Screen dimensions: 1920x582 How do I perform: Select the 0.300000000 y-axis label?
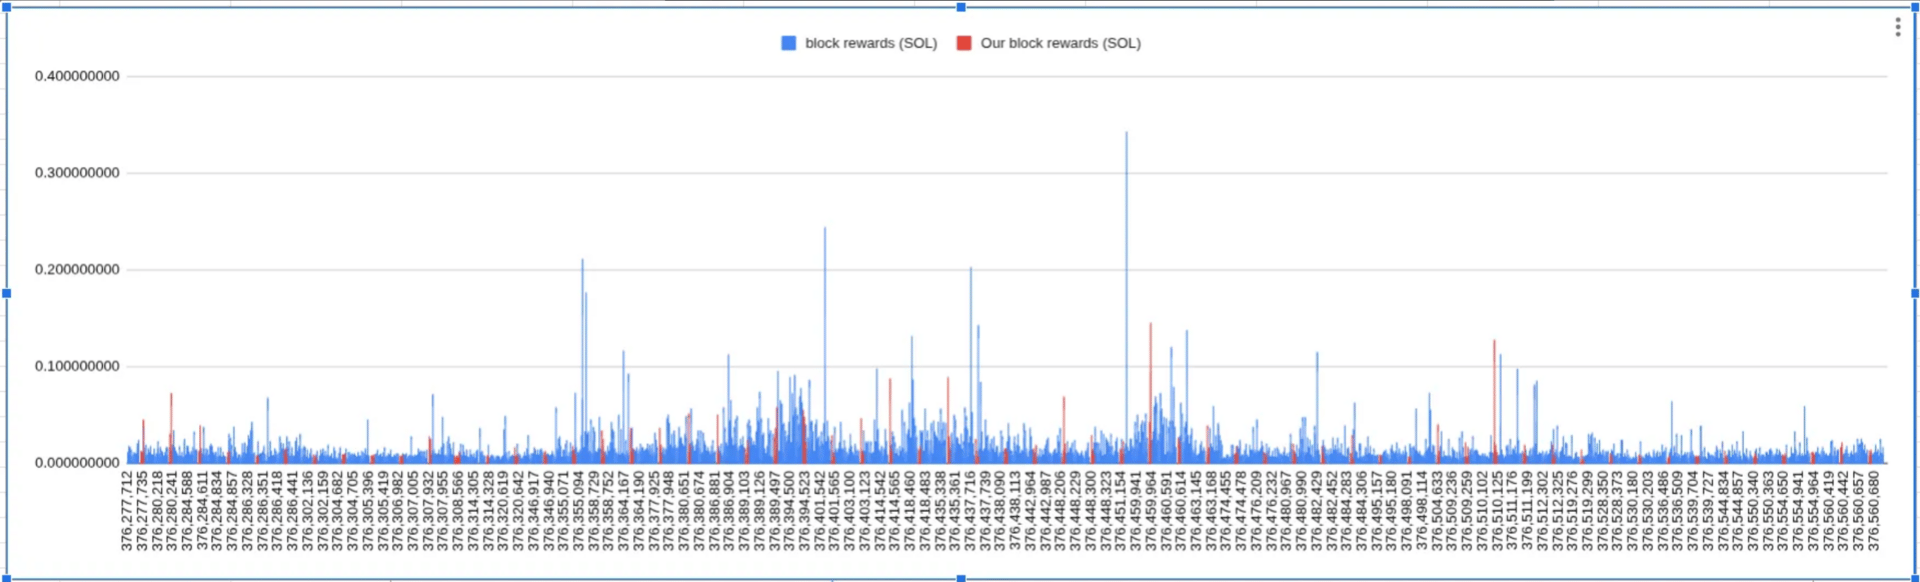[x=77, y=173]
